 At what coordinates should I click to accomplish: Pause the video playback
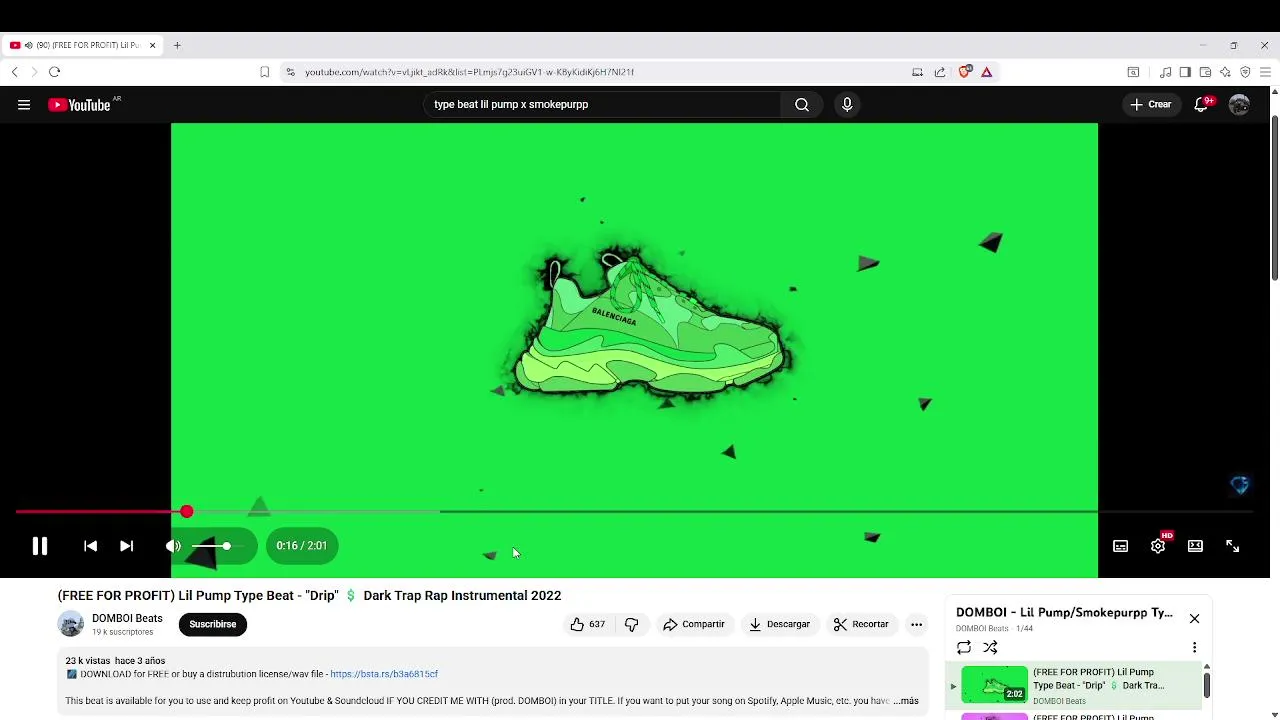(x=40, y=546)
